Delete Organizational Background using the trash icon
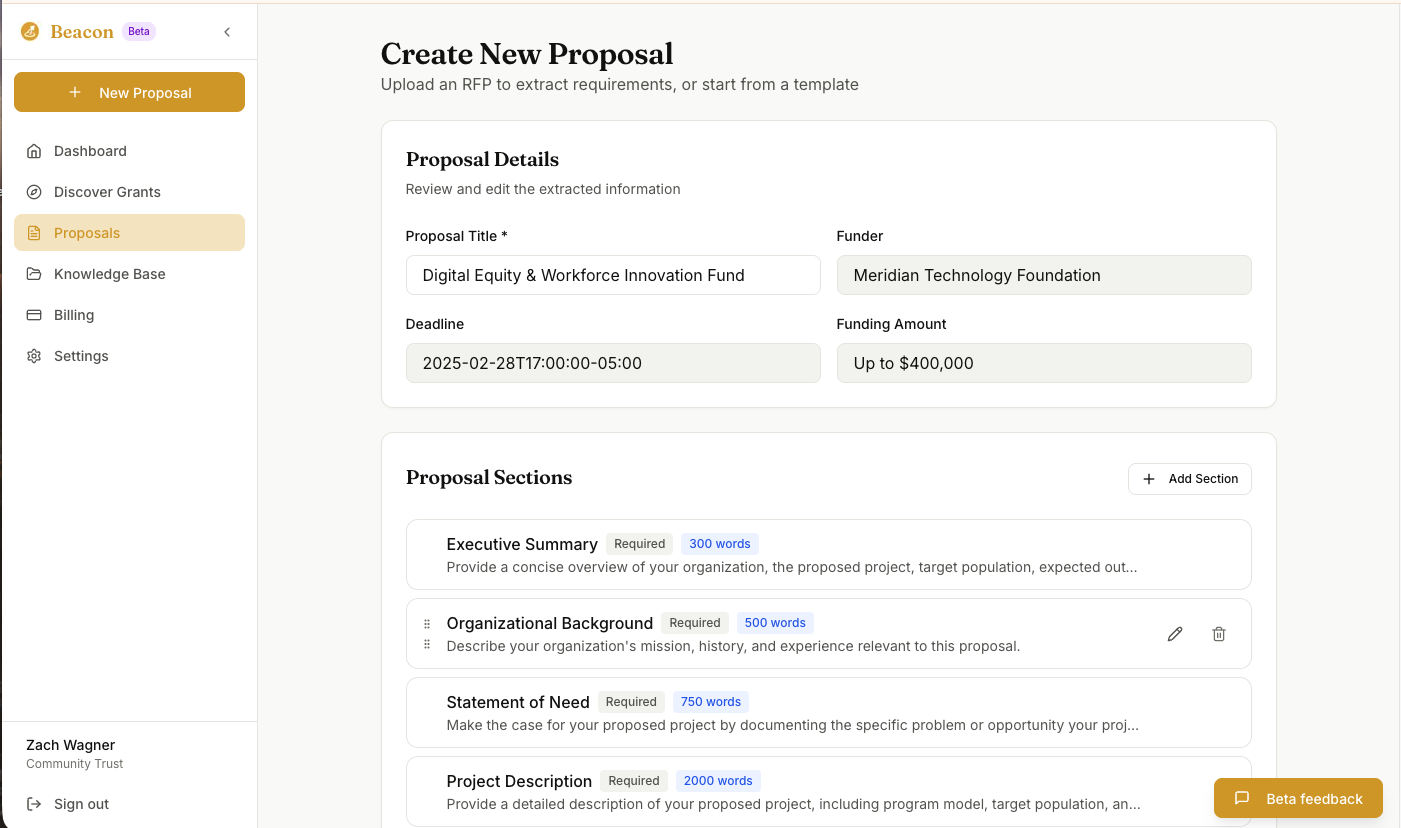The image size is (1401, 828). [1219, 633]
